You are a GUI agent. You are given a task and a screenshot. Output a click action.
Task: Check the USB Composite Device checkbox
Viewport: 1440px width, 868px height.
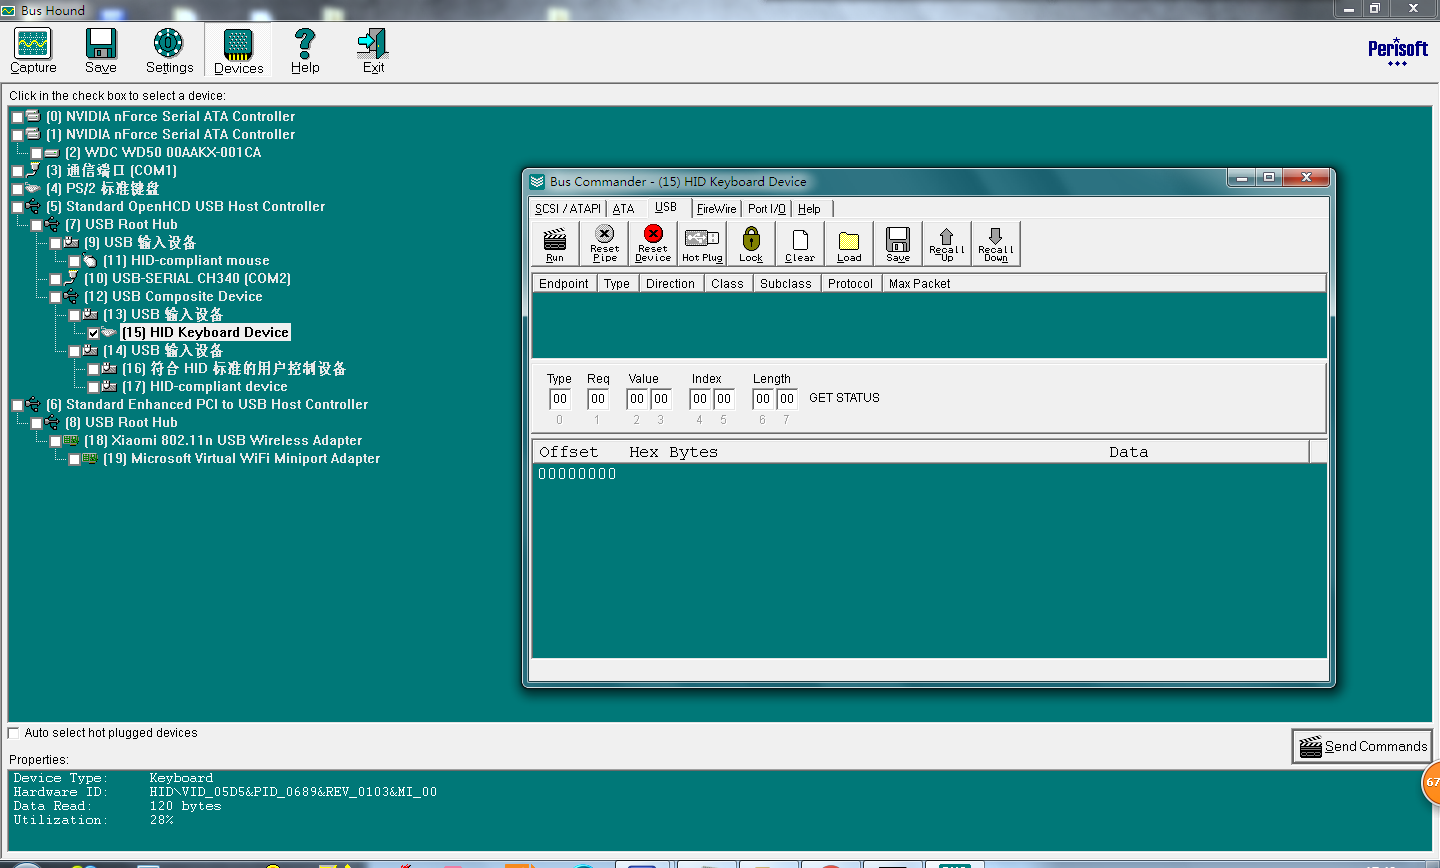click(55, 297)
